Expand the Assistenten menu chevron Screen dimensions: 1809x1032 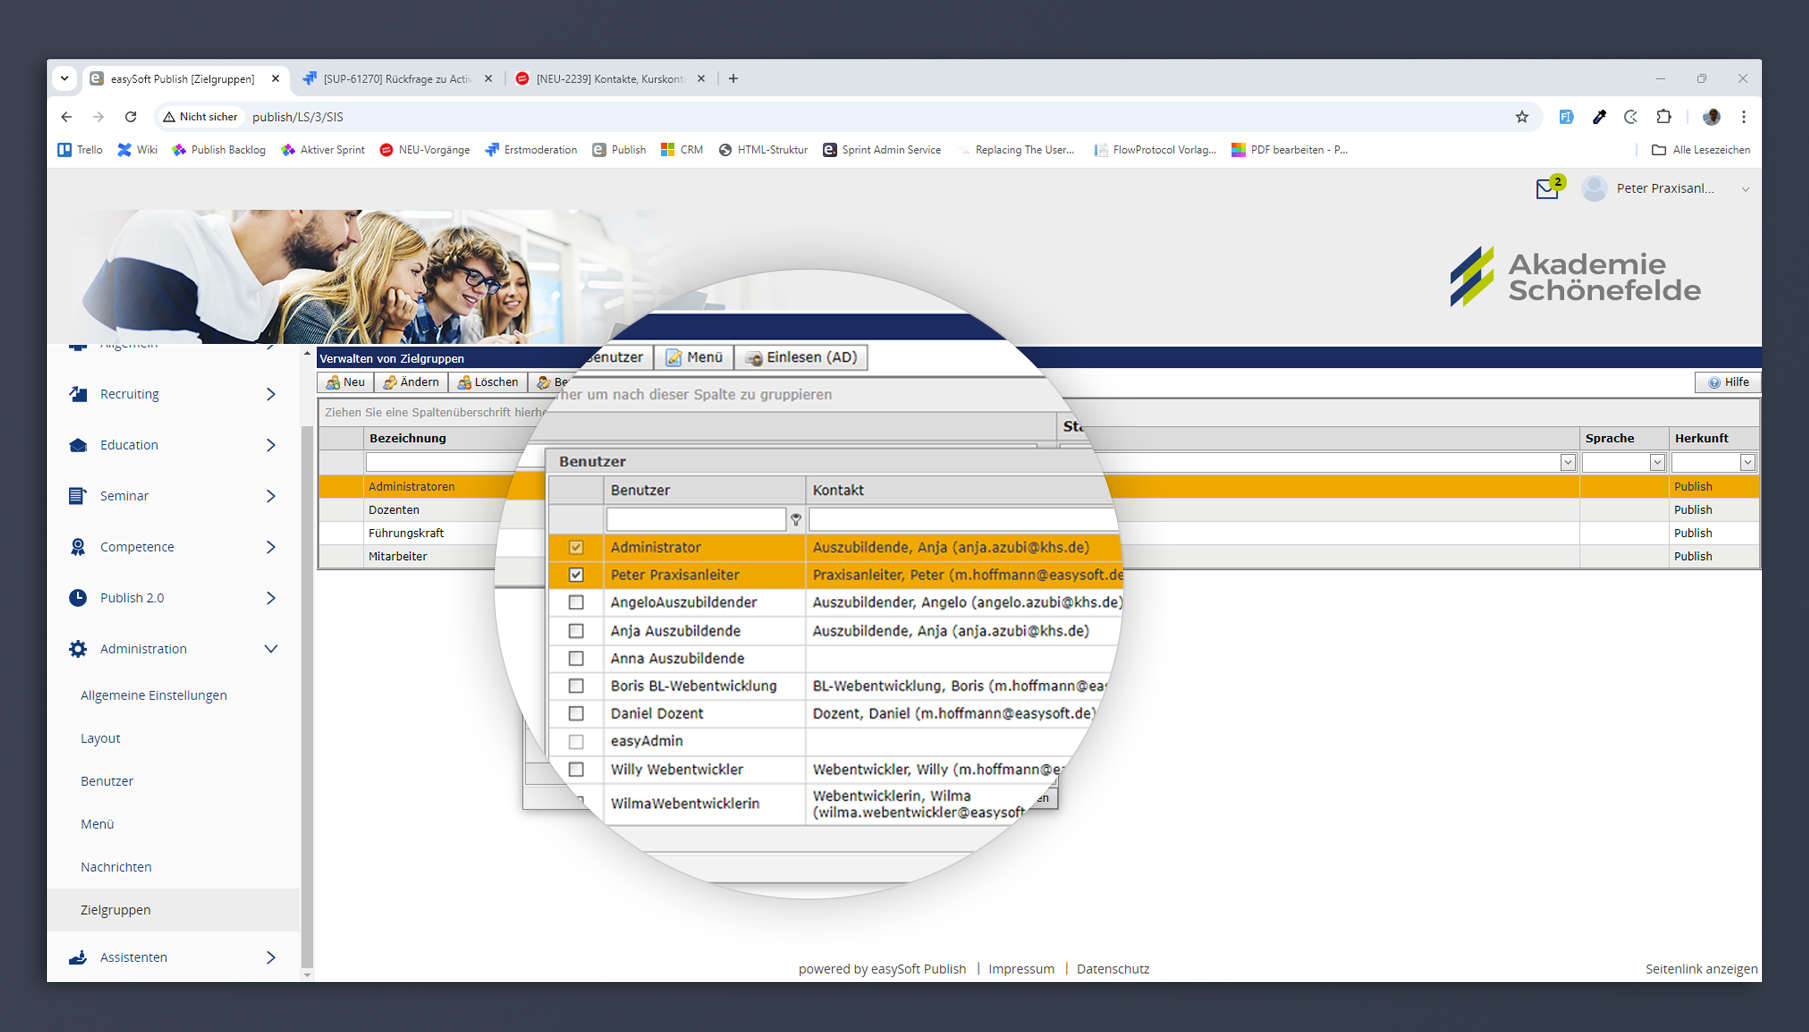[271, 957]
